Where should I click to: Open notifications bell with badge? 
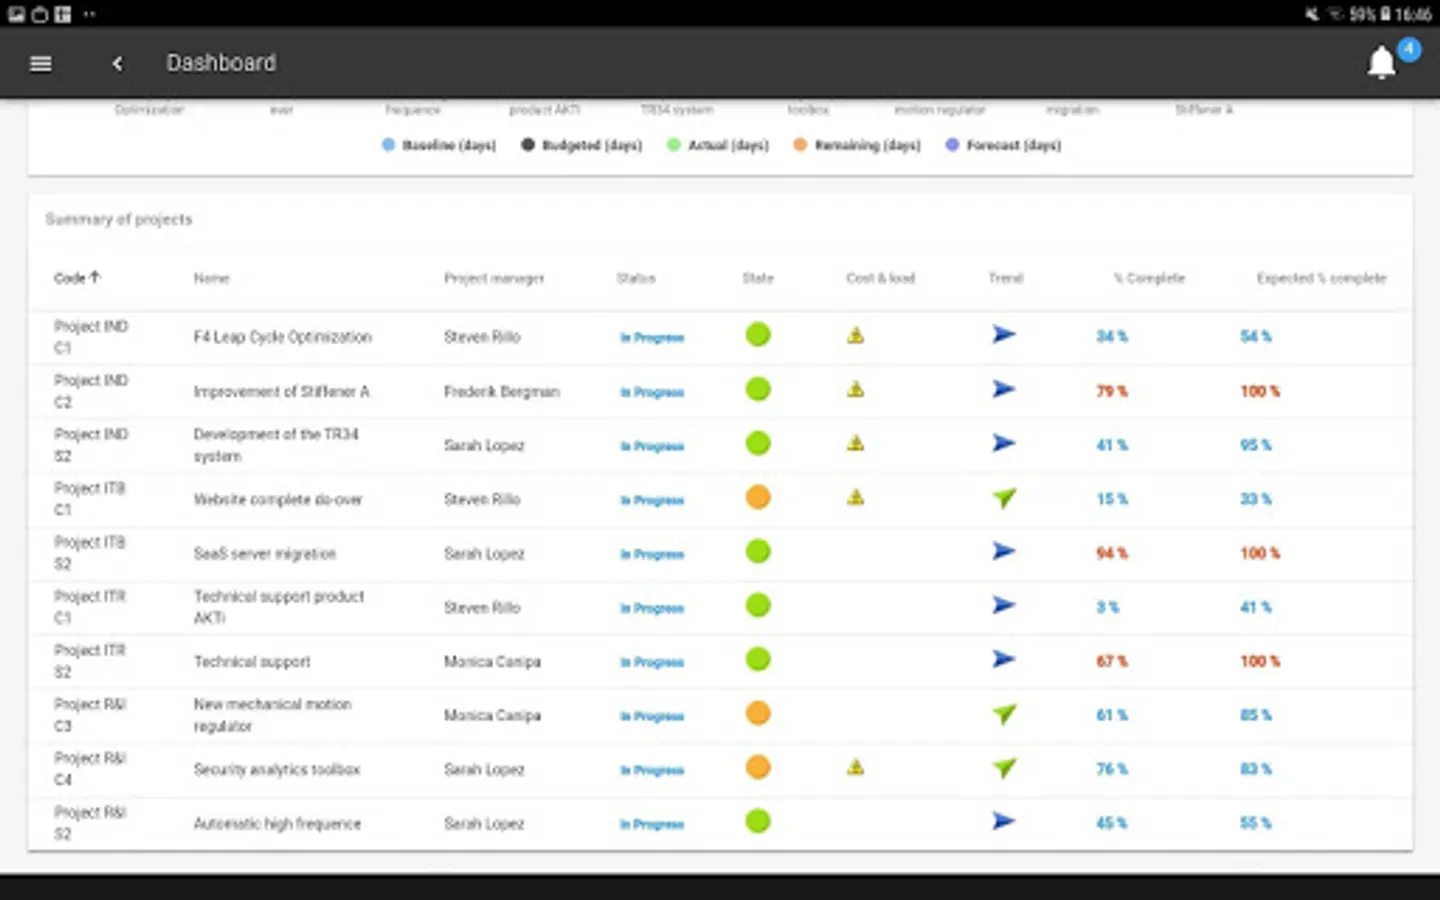1382,62
